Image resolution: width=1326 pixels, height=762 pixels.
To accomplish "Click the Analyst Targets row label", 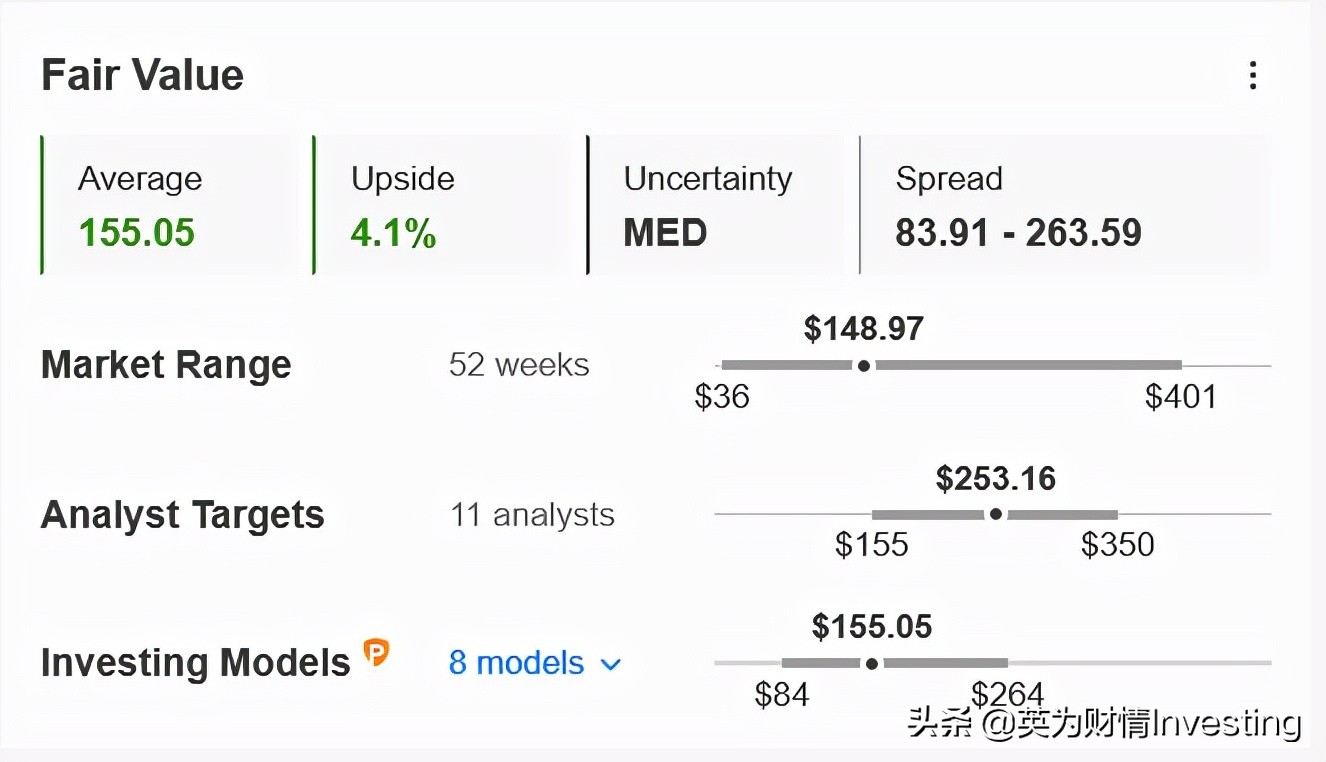I will 183,515.
